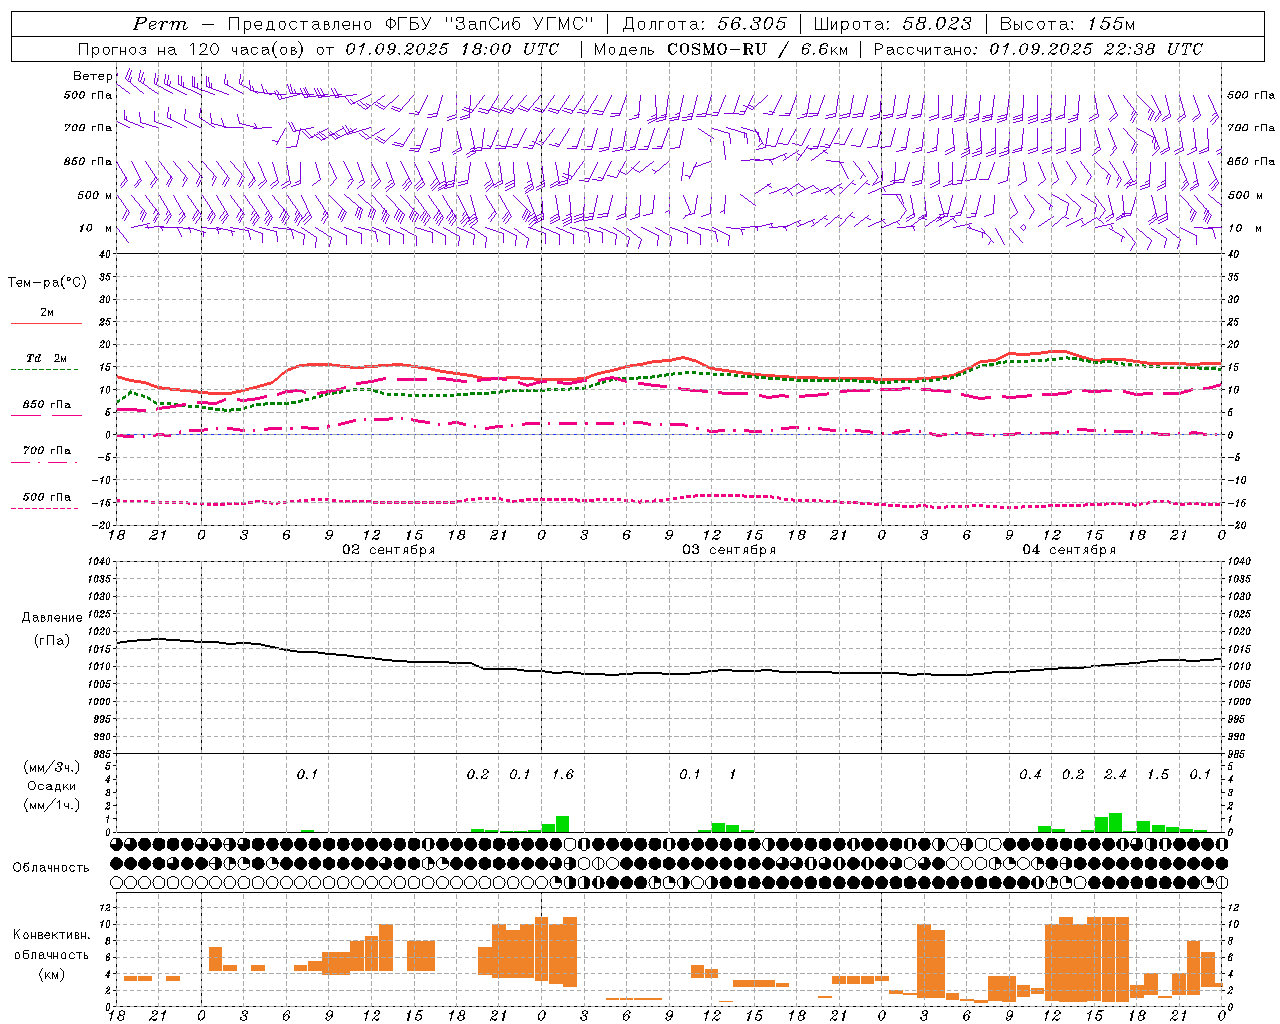Click the "02 сентября" date label
Screen dimensions: 1280x1024
388,550
